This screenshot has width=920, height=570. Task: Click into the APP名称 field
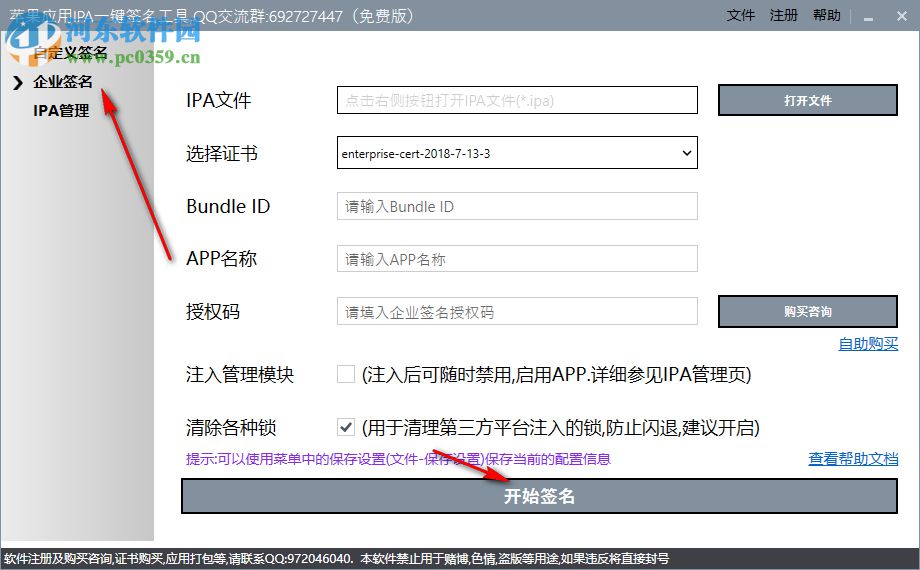tap(517, 259)
